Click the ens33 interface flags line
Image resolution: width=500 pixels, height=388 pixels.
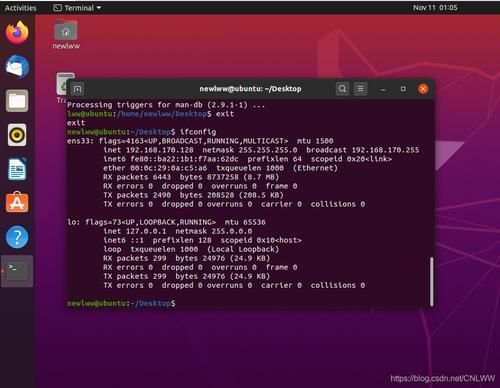(x=200, y=141)
